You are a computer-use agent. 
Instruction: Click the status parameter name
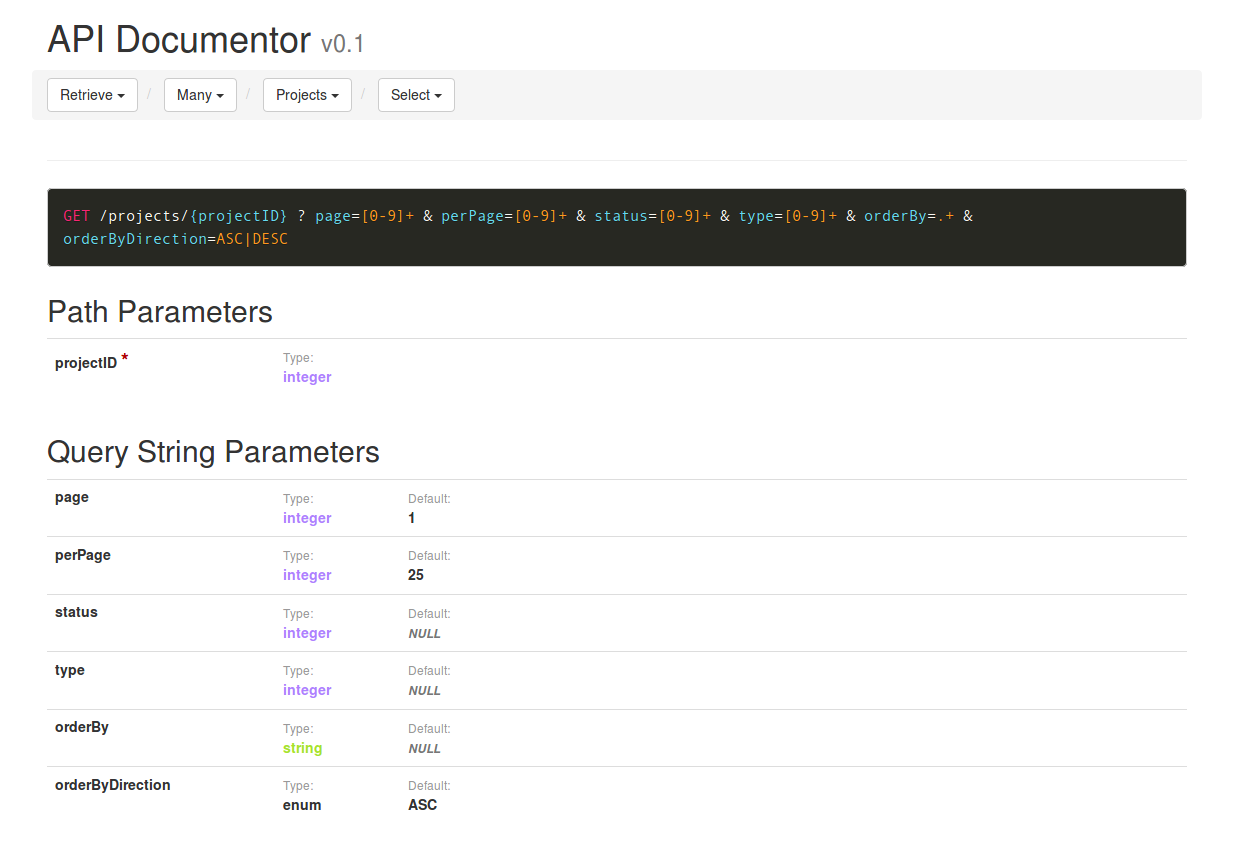pyautogui.click(x=76, y=612)
